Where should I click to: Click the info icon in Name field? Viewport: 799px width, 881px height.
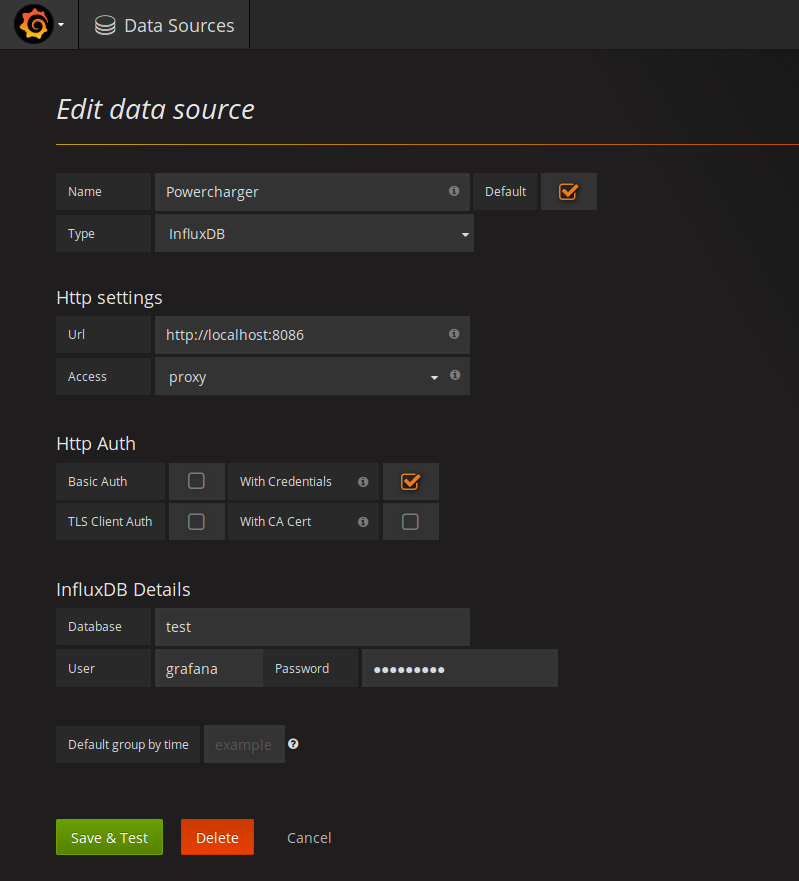tap(454, 191)
